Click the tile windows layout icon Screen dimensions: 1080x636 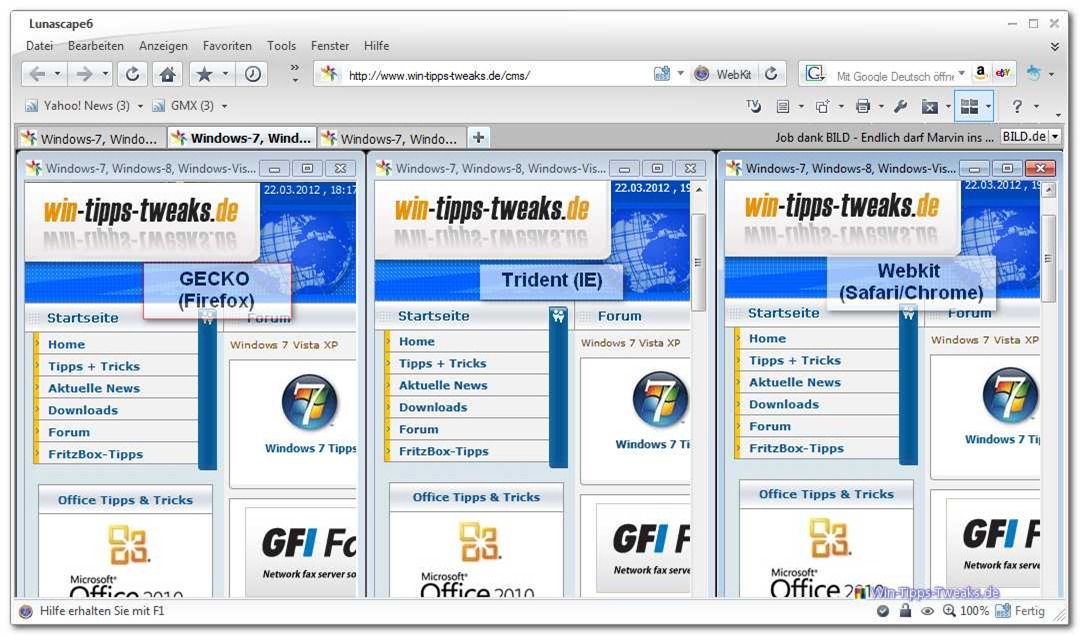tap(969, 106)
